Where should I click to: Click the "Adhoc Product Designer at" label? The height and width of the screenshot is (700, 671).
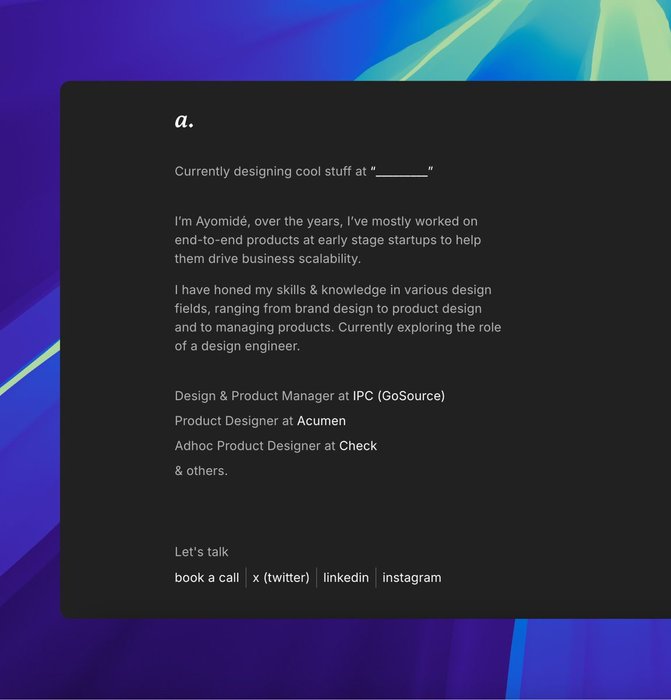click(254, 446)
